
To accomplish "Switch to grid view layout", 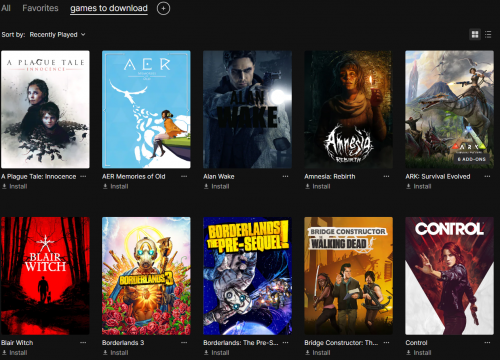I will (x=475, y=34).
